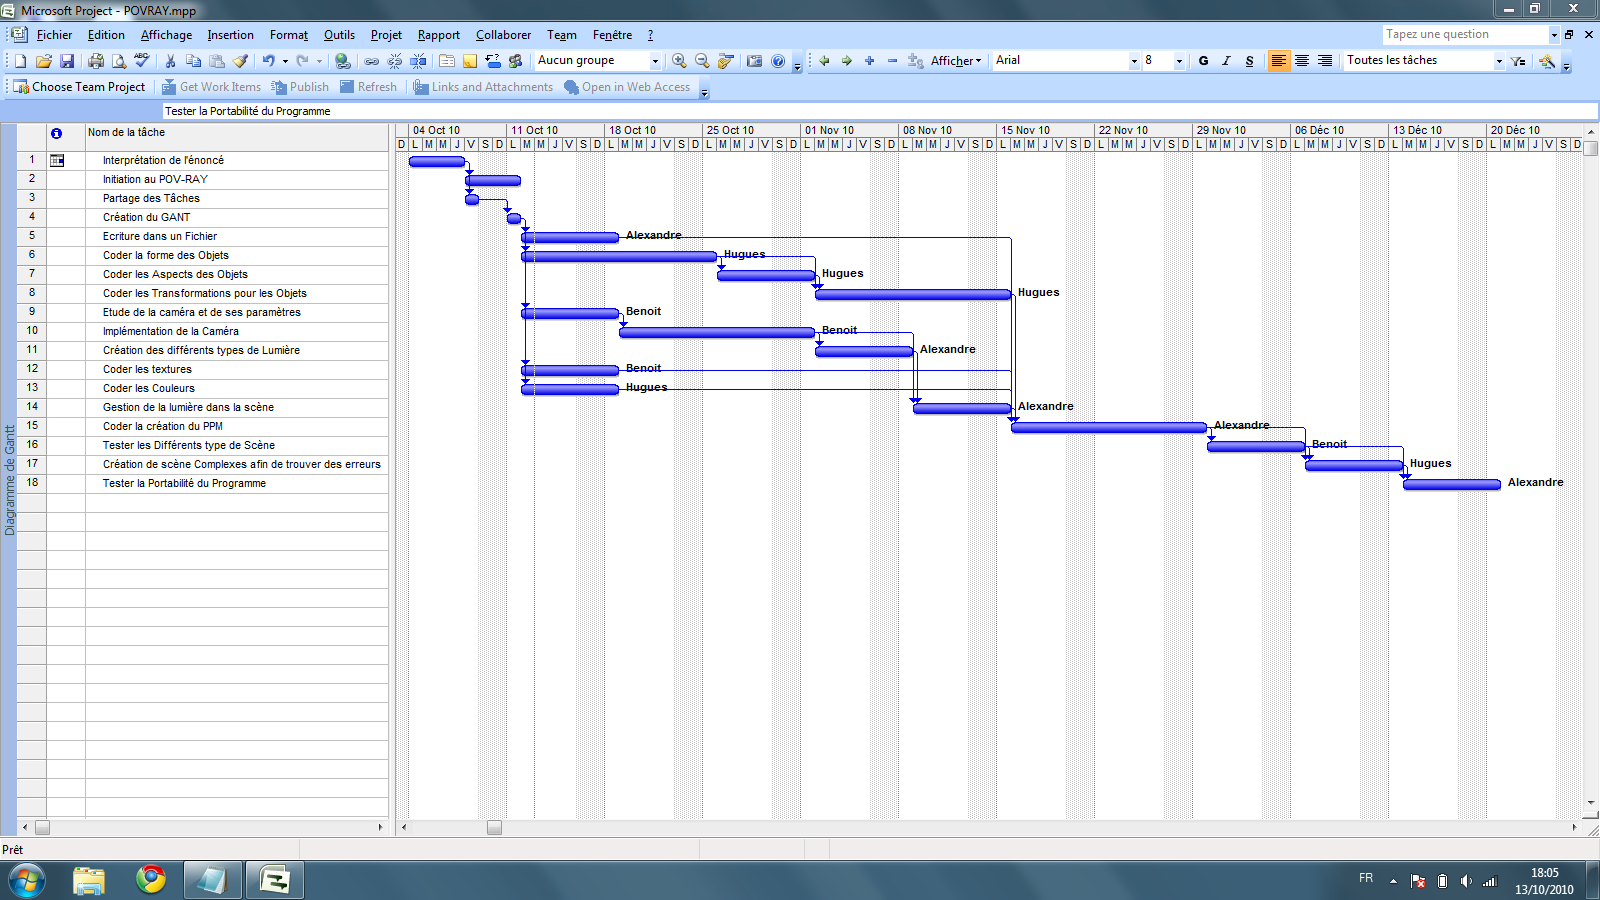Viewport: 1600px width, 900px height.
Task: Open the 'Toutes les tâches' filter dropdown
Action: (1498, 61)
